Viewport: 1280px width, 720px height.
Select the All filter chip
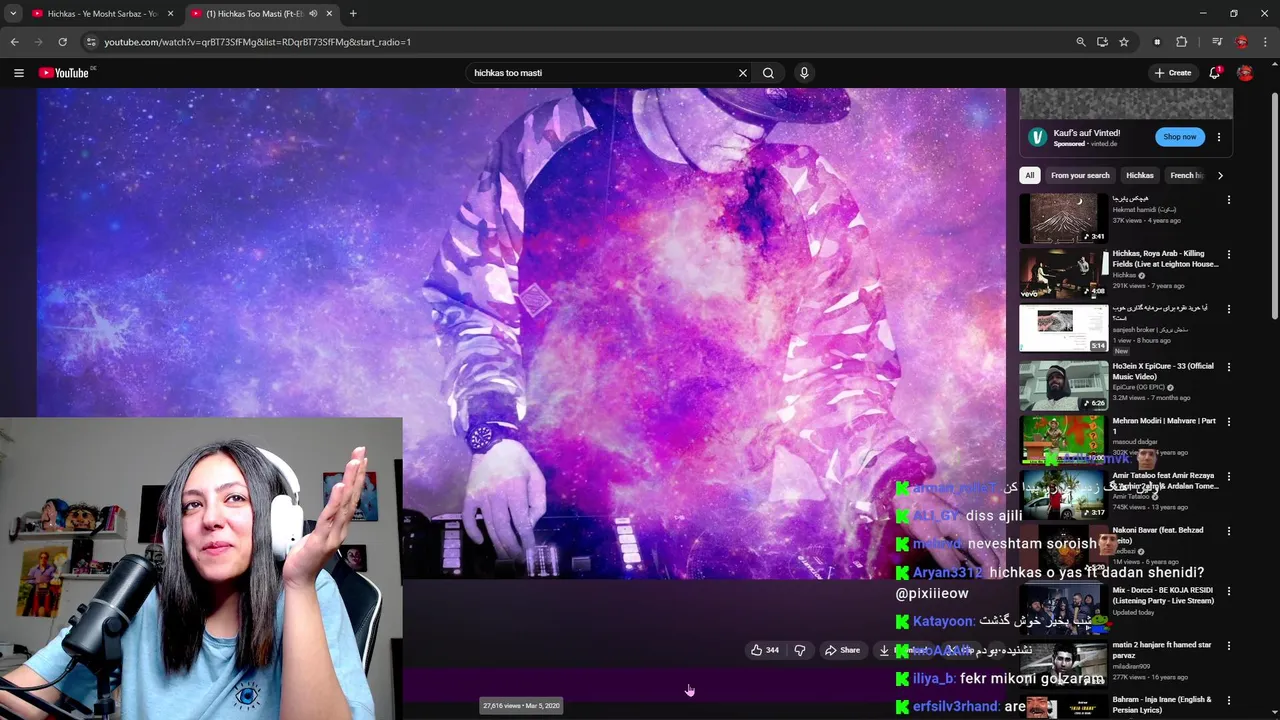[1030, 175]
